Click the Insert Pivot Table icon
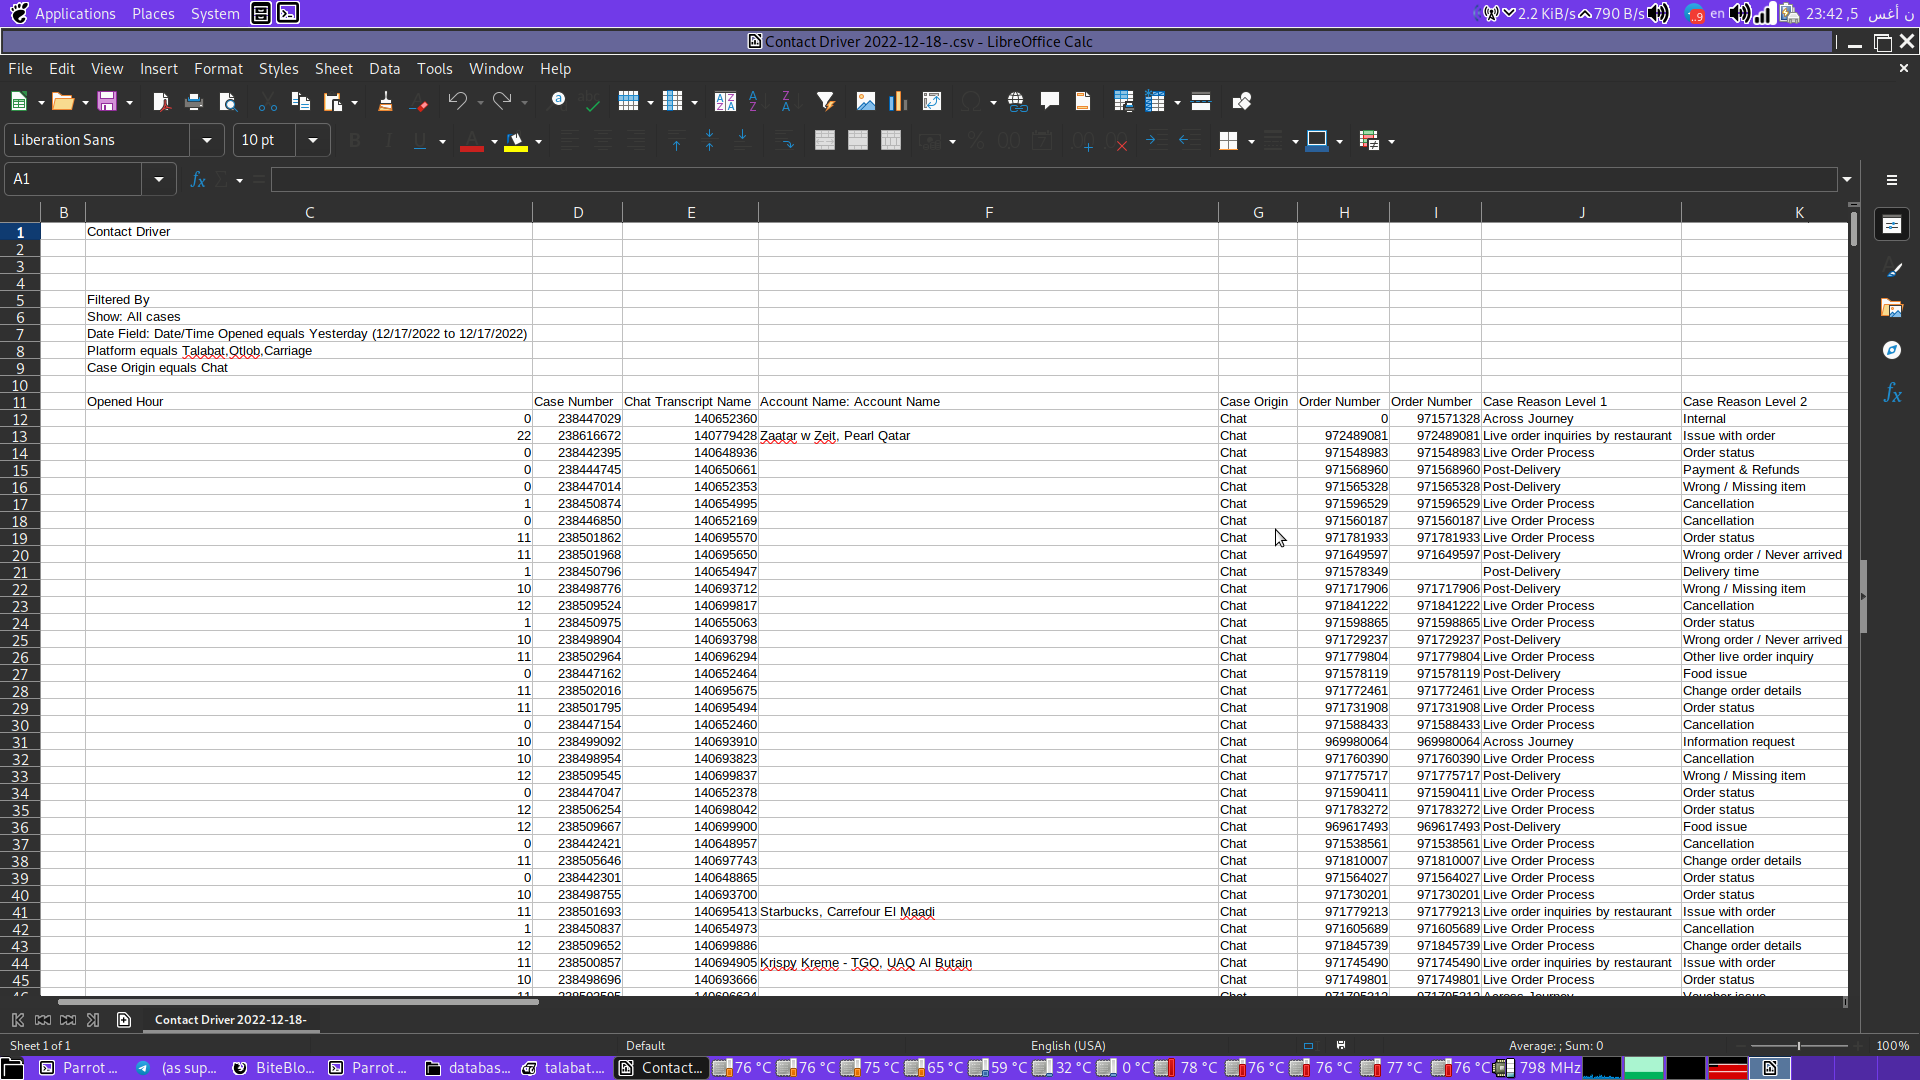The image size is (1920, 1080). pos(932,101)
